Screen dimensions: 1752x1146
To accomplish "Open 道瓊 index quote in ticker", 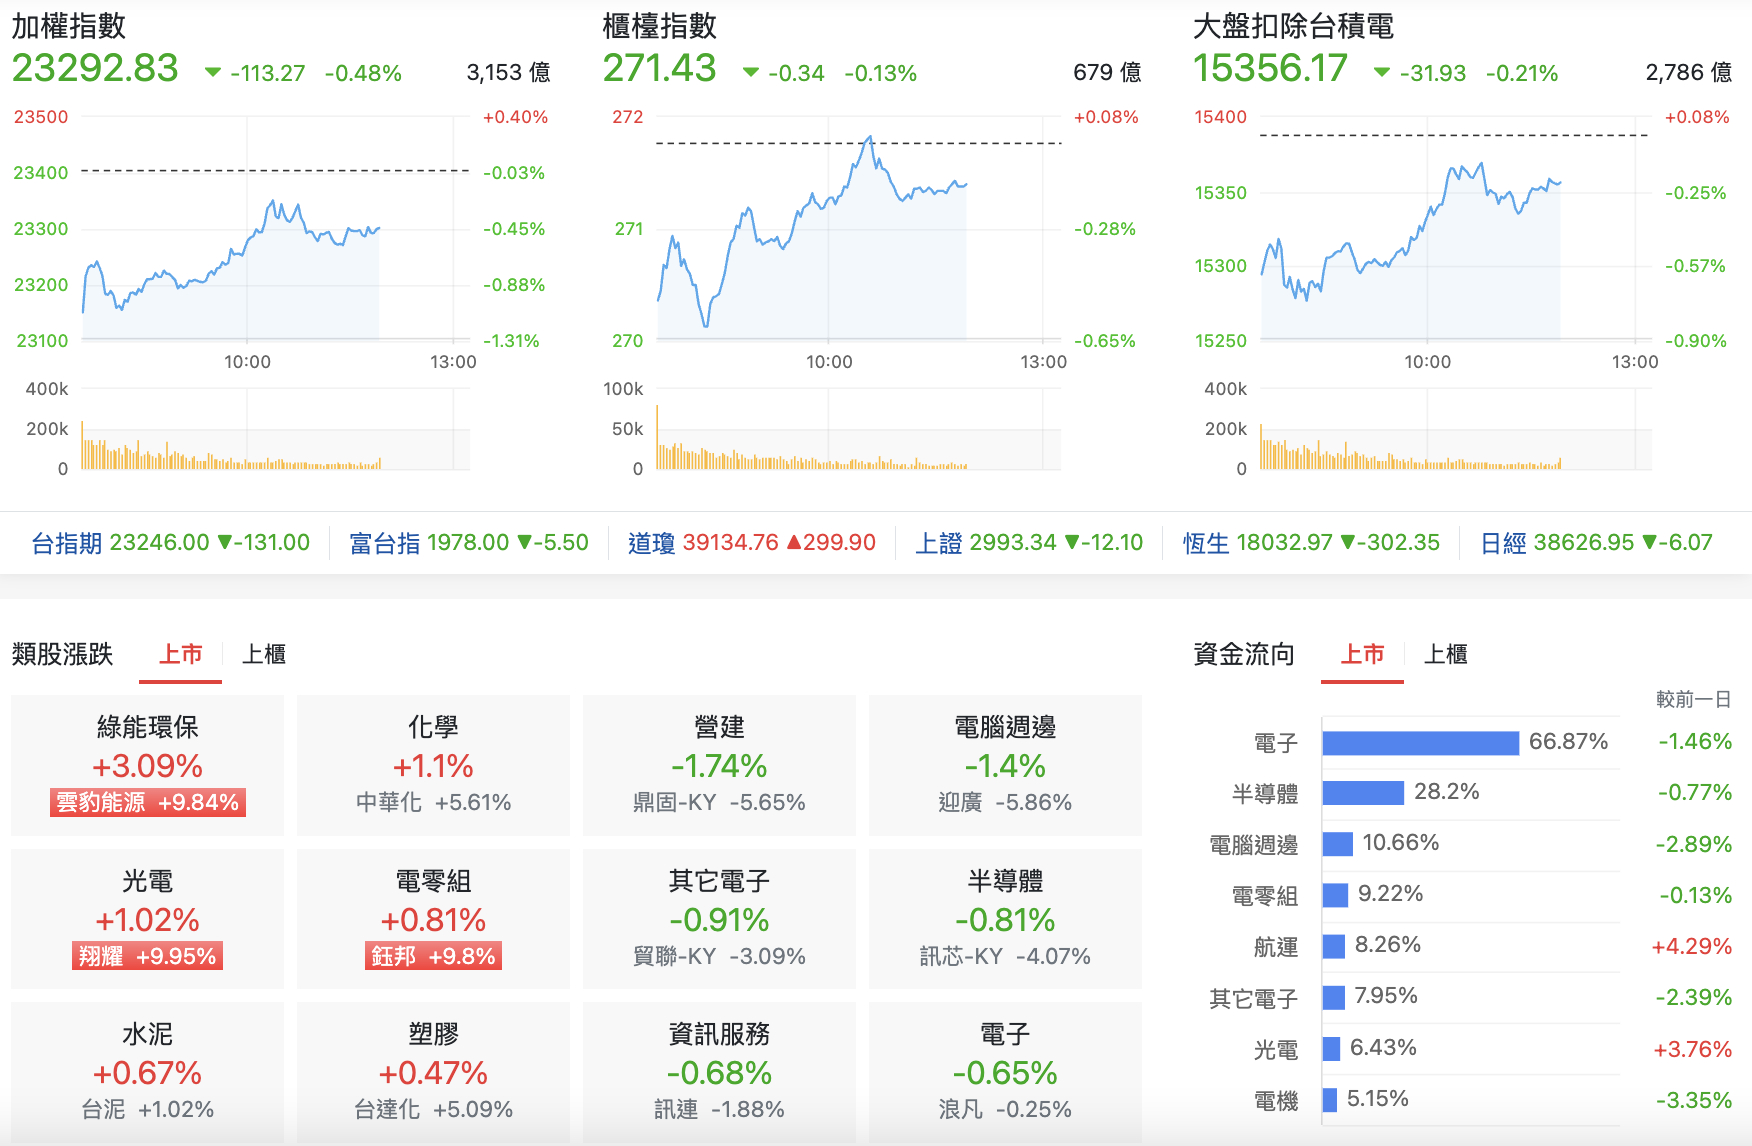I will [752, 542].
